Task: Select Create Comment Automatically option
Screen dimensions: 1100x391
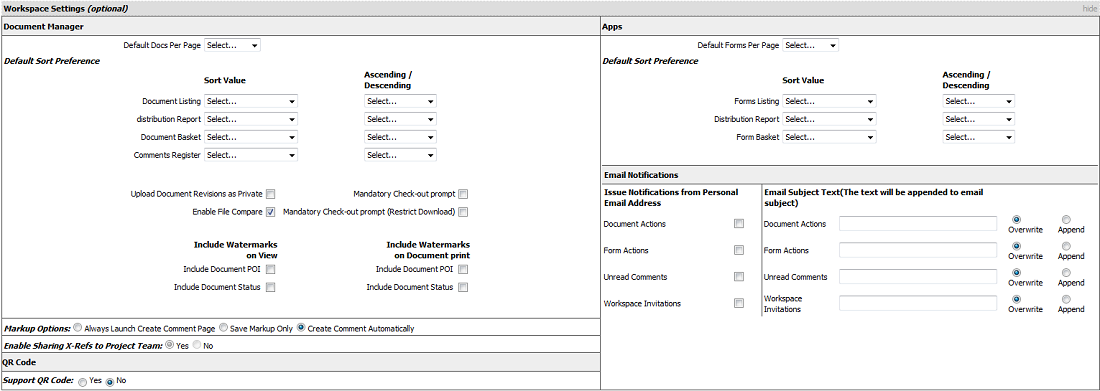Action: 302,328
